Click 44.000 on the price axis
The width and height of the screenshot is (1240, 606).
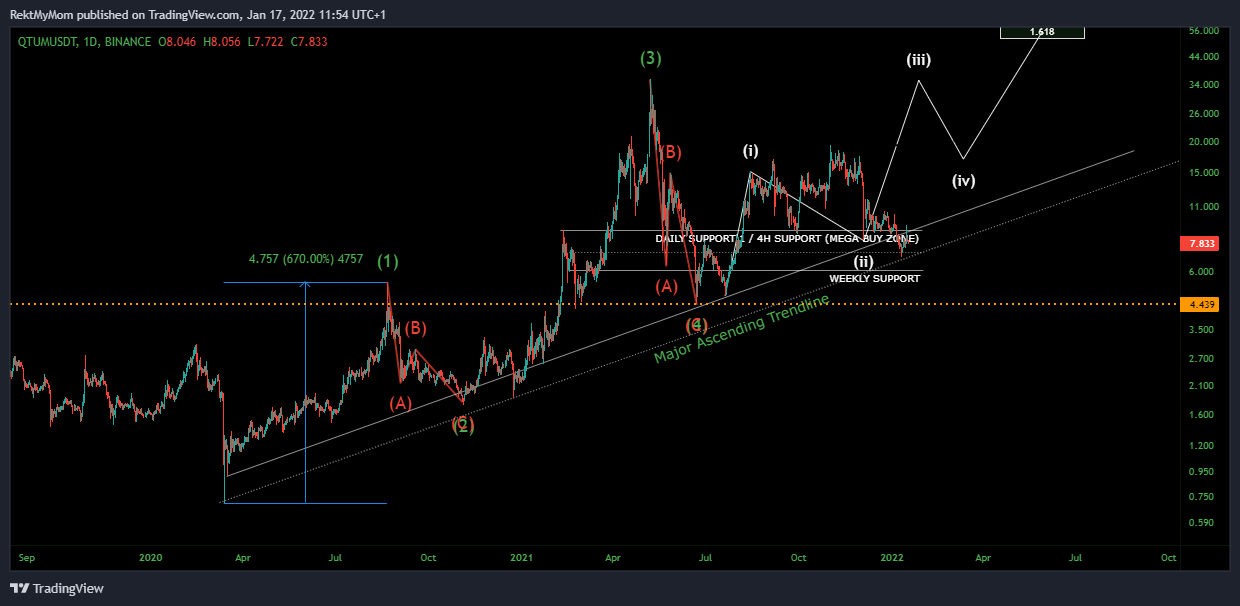(1203, 56)
